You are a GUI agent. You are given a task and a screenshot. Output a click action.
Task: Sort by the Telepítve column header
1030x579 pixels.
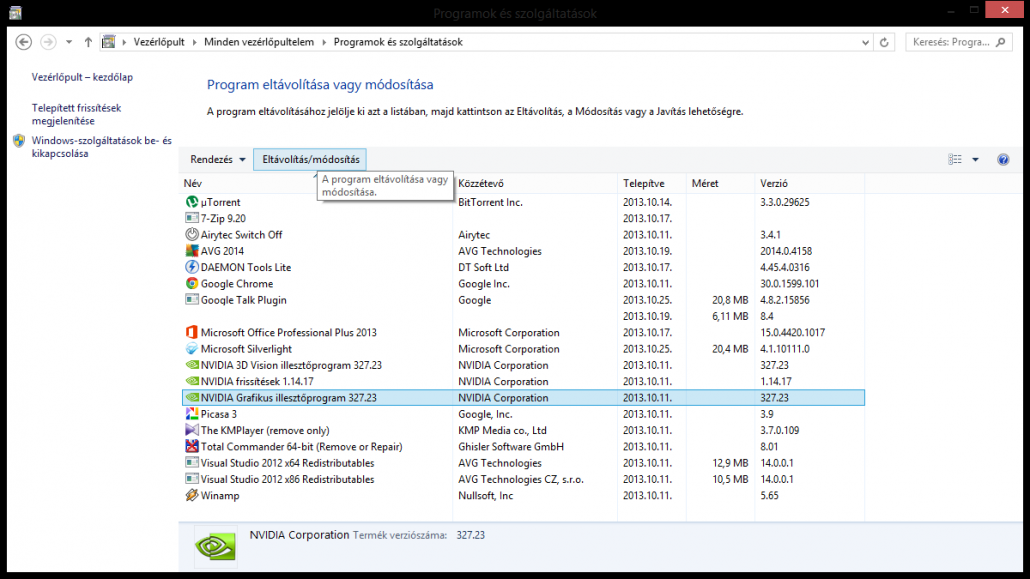click(x=652, y=183)
